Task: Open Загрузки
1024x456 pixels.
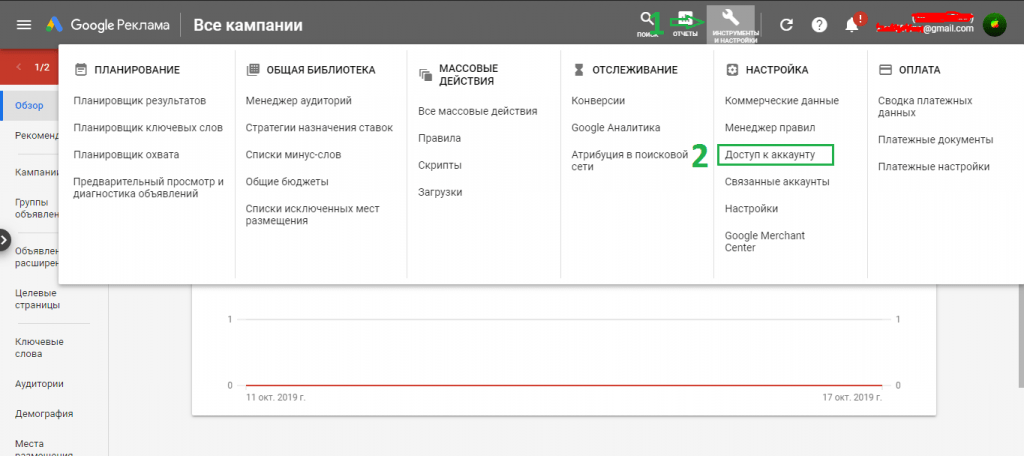Action: [440, 193]
